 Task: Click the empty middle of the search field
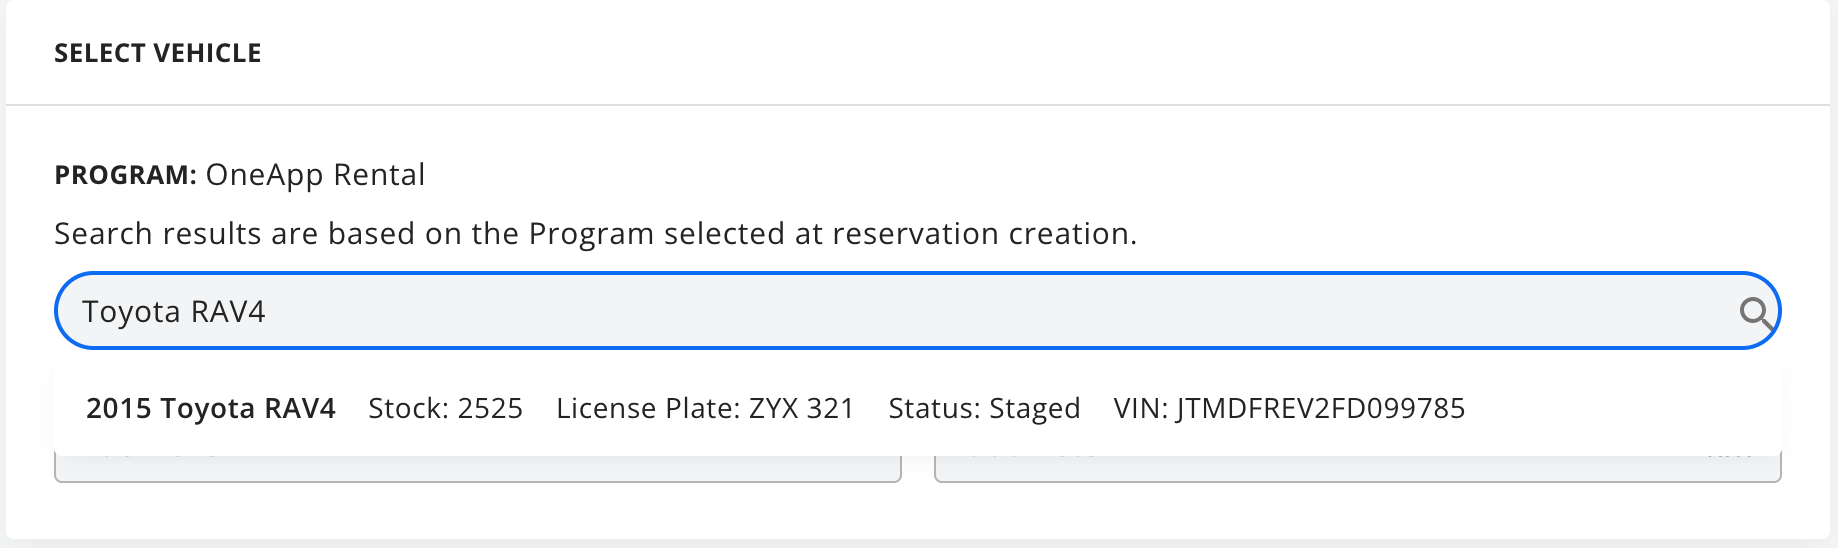coord(1000,311)
